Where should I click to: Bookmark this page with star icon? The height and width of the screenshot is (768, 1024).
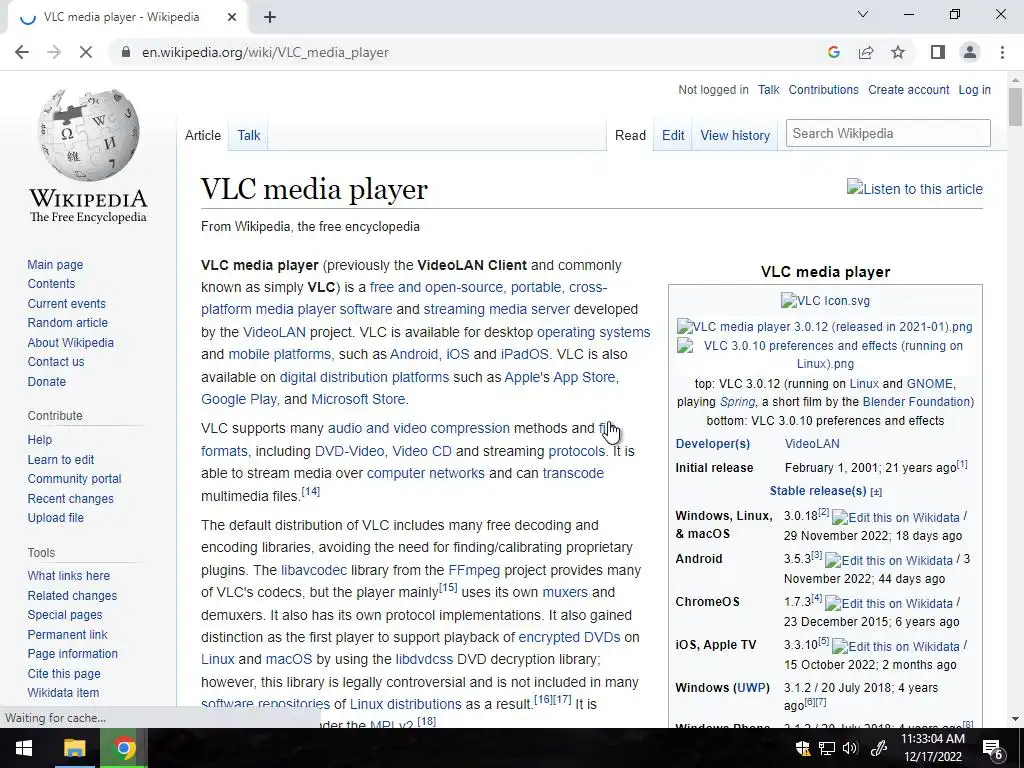pos(898,52)
